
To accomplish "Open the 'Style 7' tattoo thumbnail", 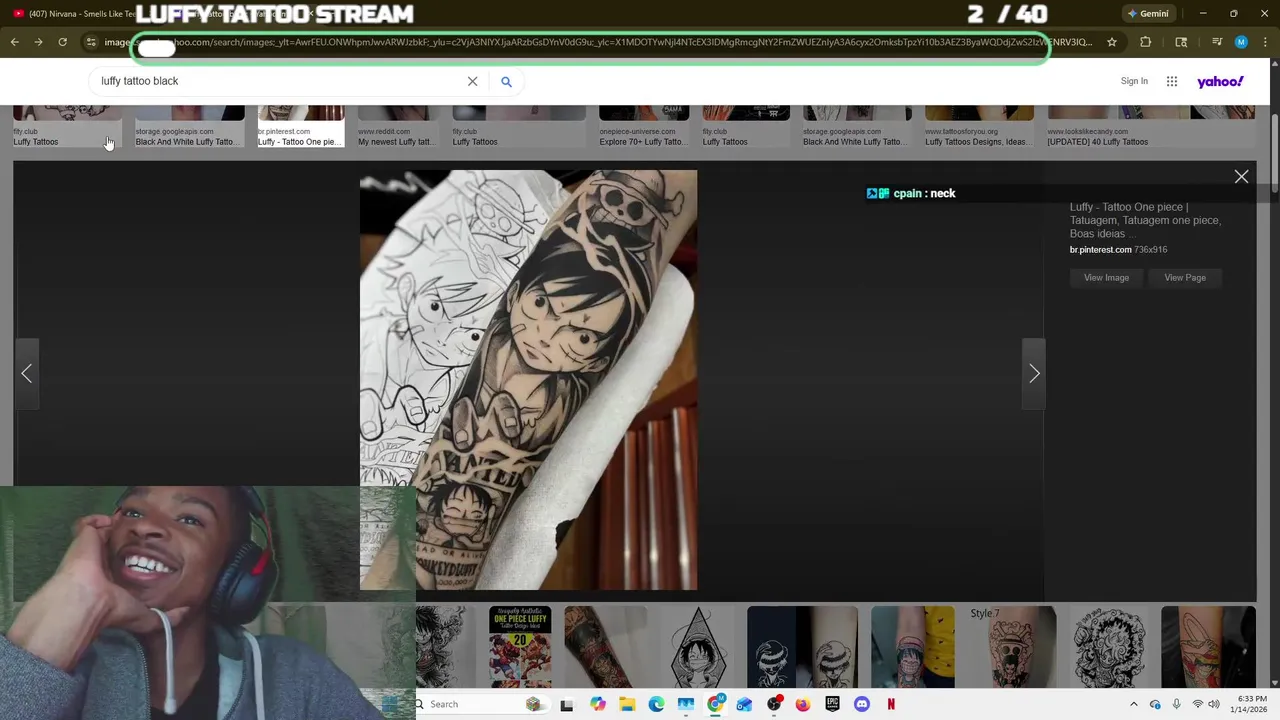I will click(x=1012, y=647).
